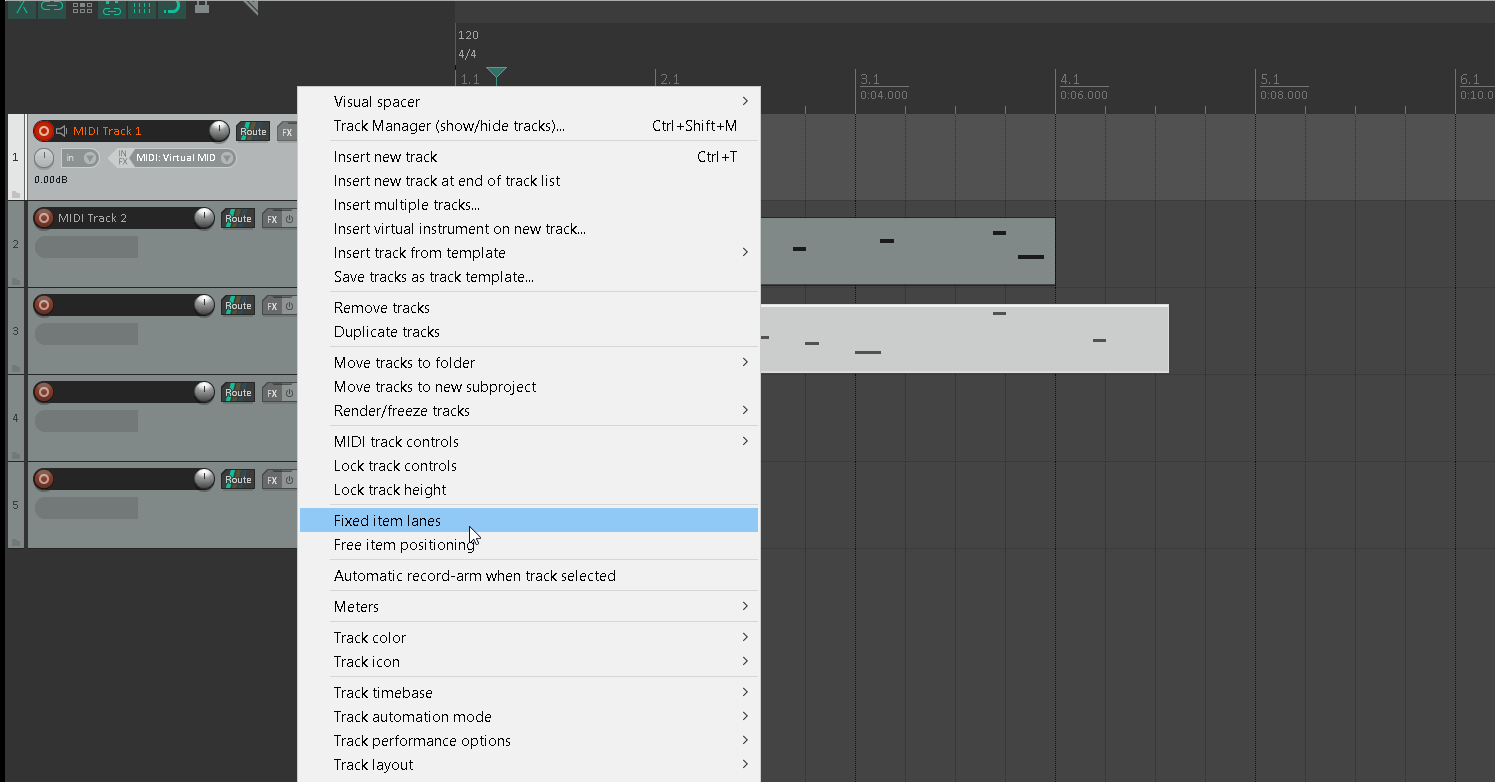Arm MIDI Track 2 for recording
The width and height of the screenshot is (1495, 782).
[x=43, y=218]
